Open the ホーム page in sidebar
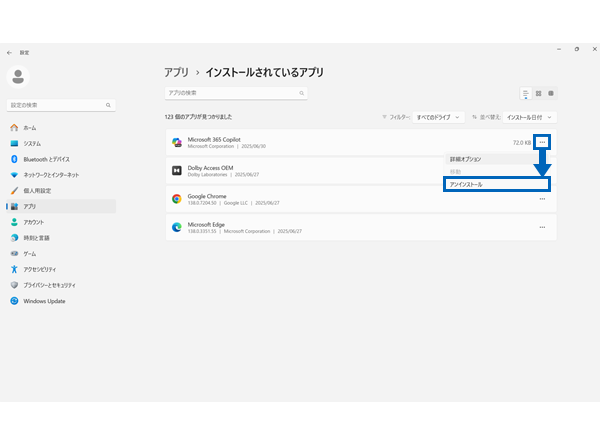 pyautogui.click(x=30, y=128)
